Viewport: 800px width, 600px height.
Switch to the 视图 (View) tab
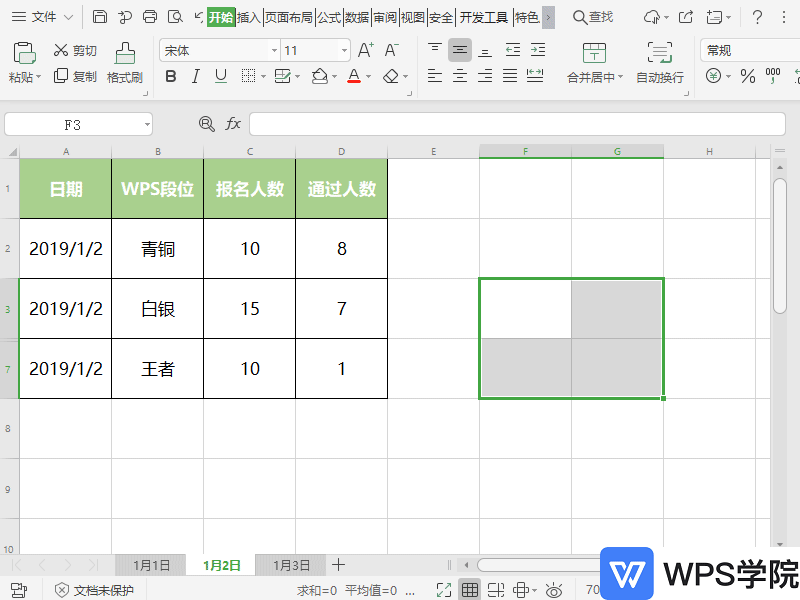tap(413, 17)
